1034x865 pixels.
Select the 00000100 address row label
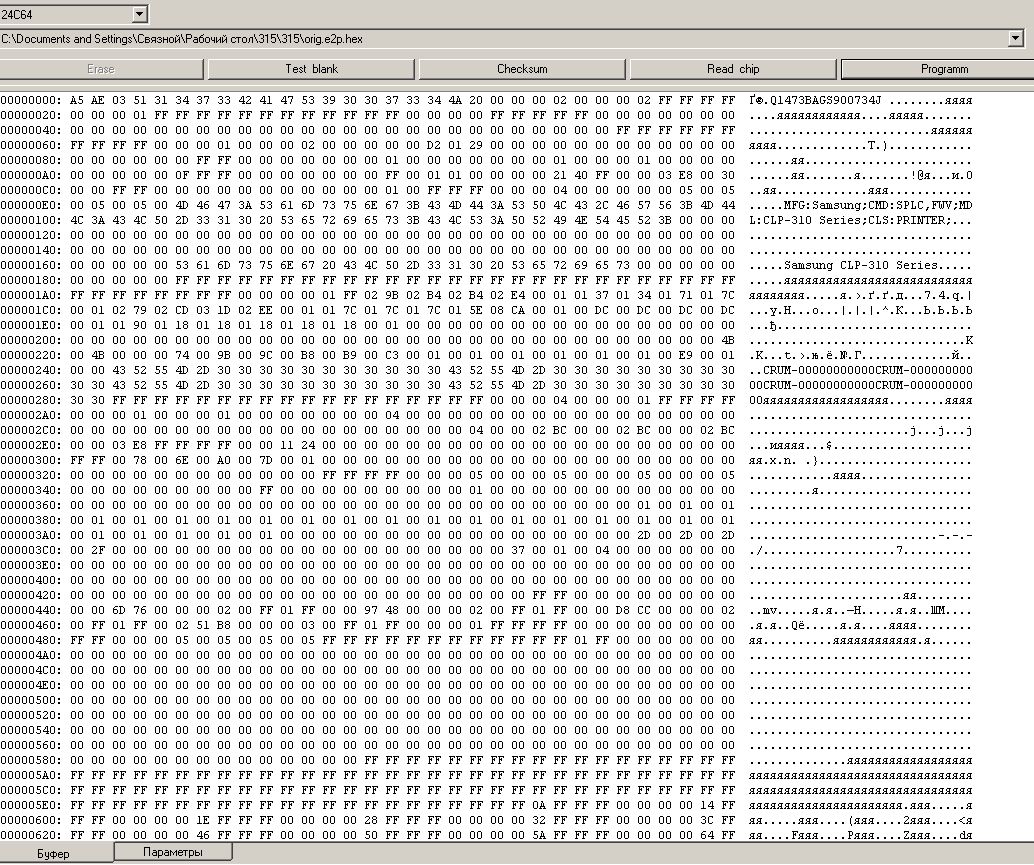point(30,220)
